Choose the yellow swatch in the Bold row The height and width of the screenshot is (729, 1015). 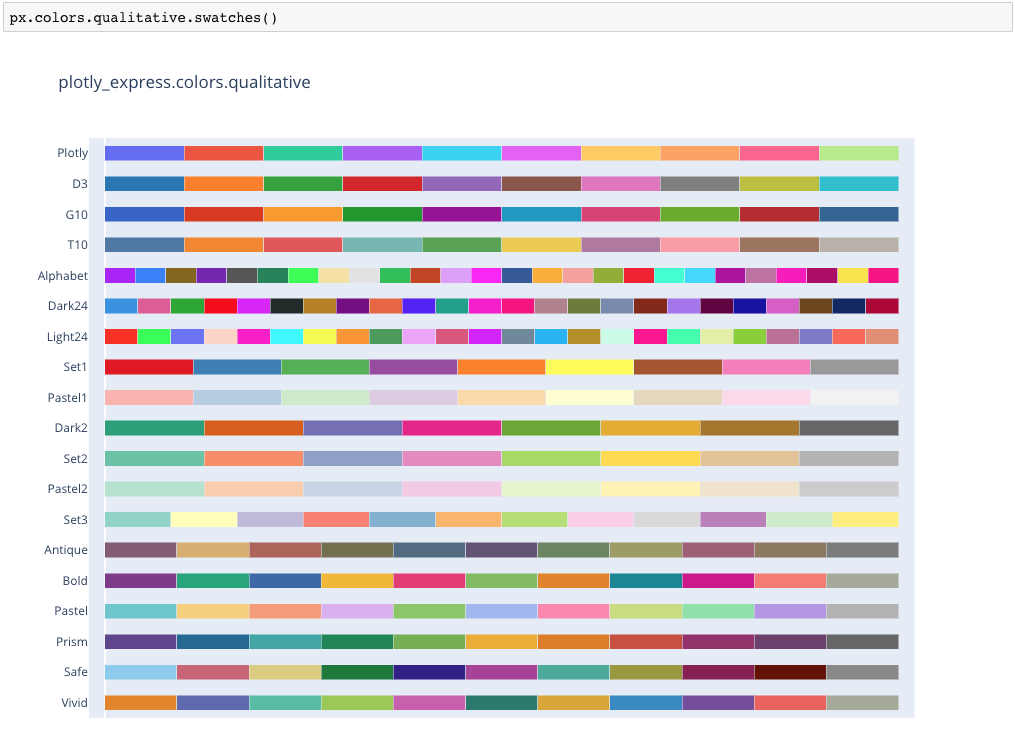point(357,581)
